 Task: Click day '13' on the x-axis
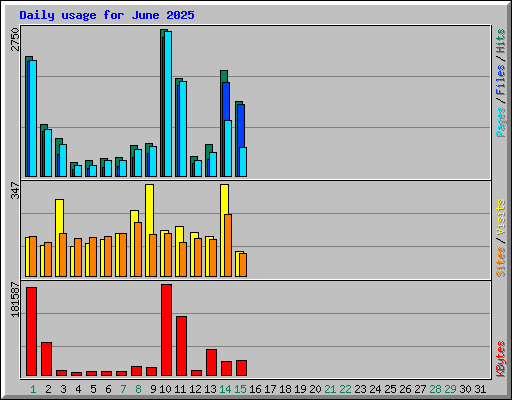click(x=210, y=389)
